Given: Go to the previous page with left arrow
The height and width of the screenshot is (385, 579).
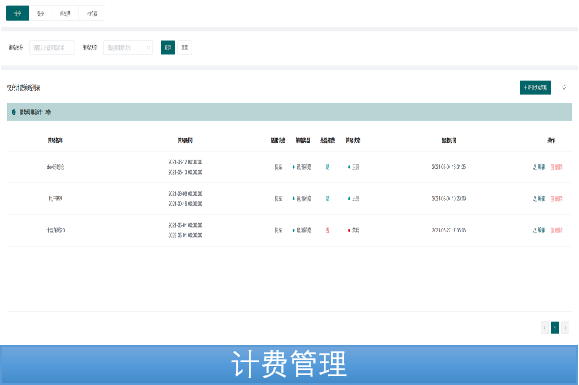Looking at the screenshot, I should point(545,327).
